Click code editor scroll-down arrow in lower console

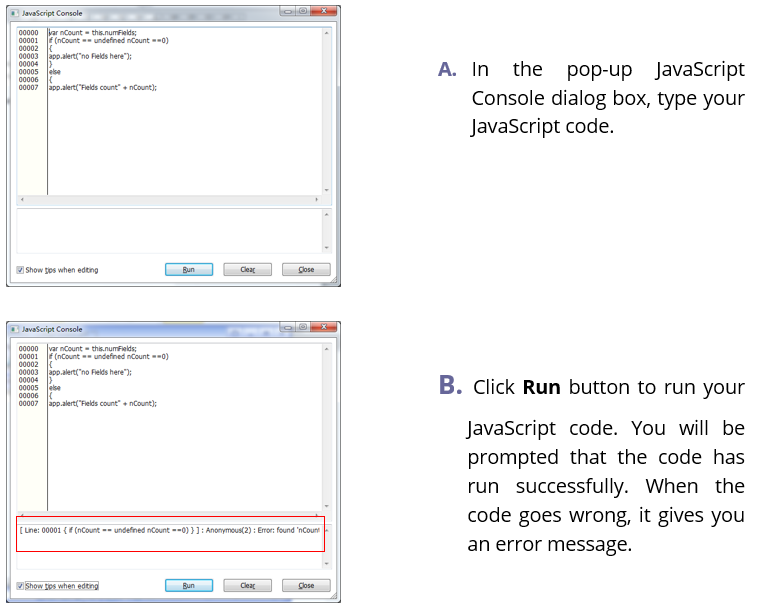[x=327, y=506]
